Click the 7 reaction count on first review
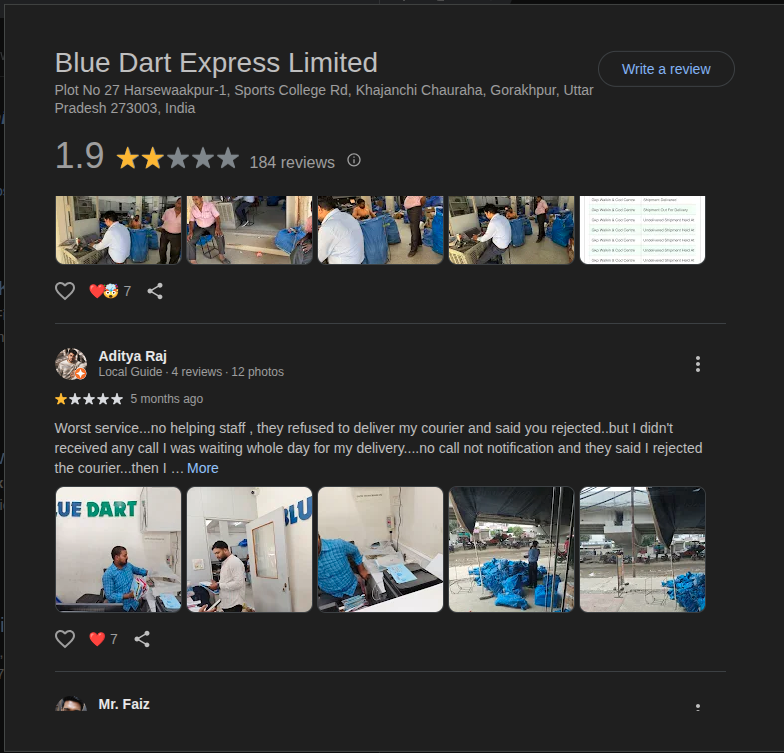The image size is (784, 753). pyautogui.click(x=128, y=291)
